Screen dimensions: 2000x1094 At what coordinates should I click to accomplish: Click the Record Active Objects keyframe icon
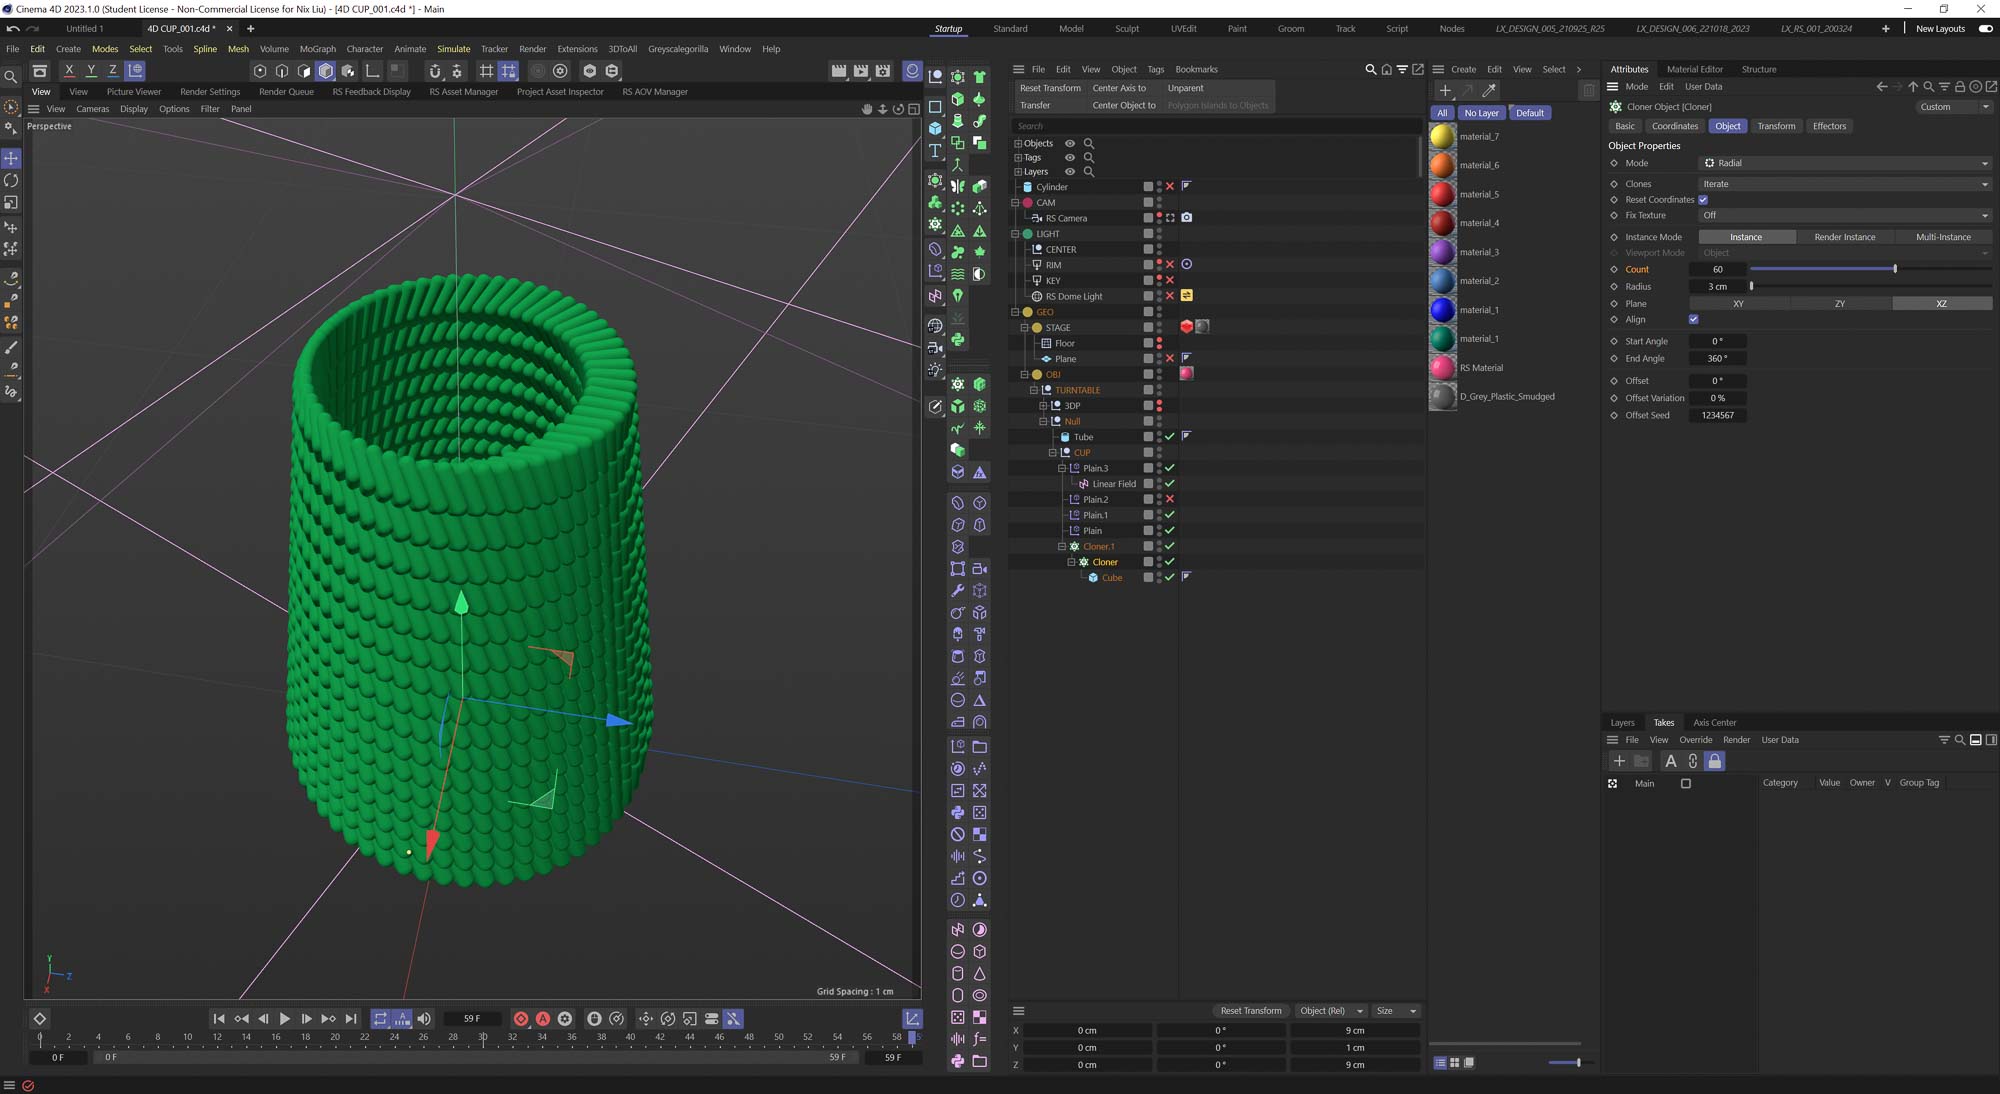point(521,1019)
